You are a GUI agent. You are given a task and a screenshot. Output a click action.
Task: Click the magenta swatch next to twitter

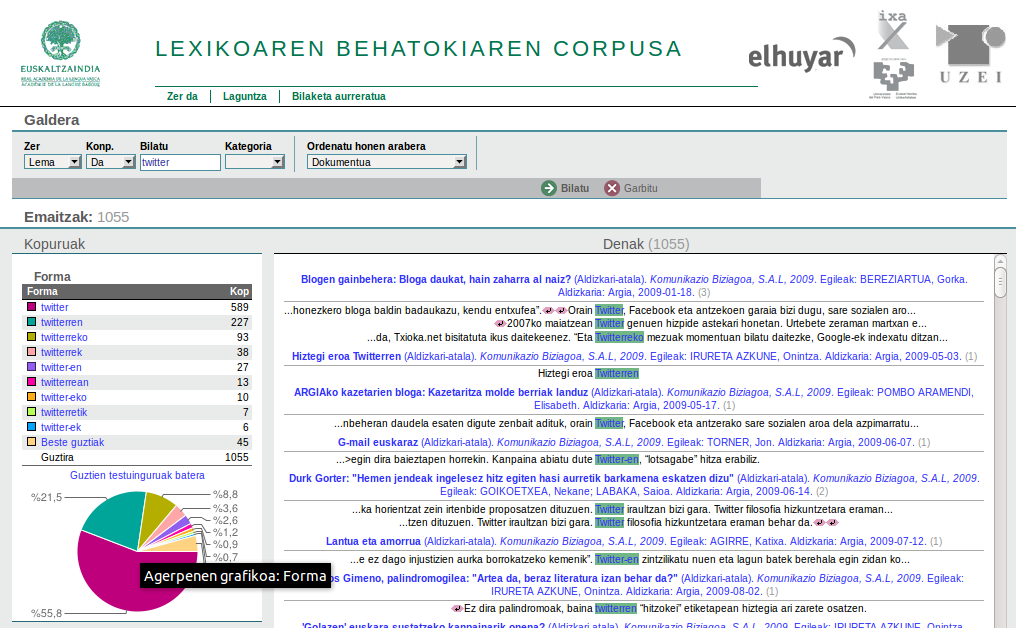coord(31,307)
